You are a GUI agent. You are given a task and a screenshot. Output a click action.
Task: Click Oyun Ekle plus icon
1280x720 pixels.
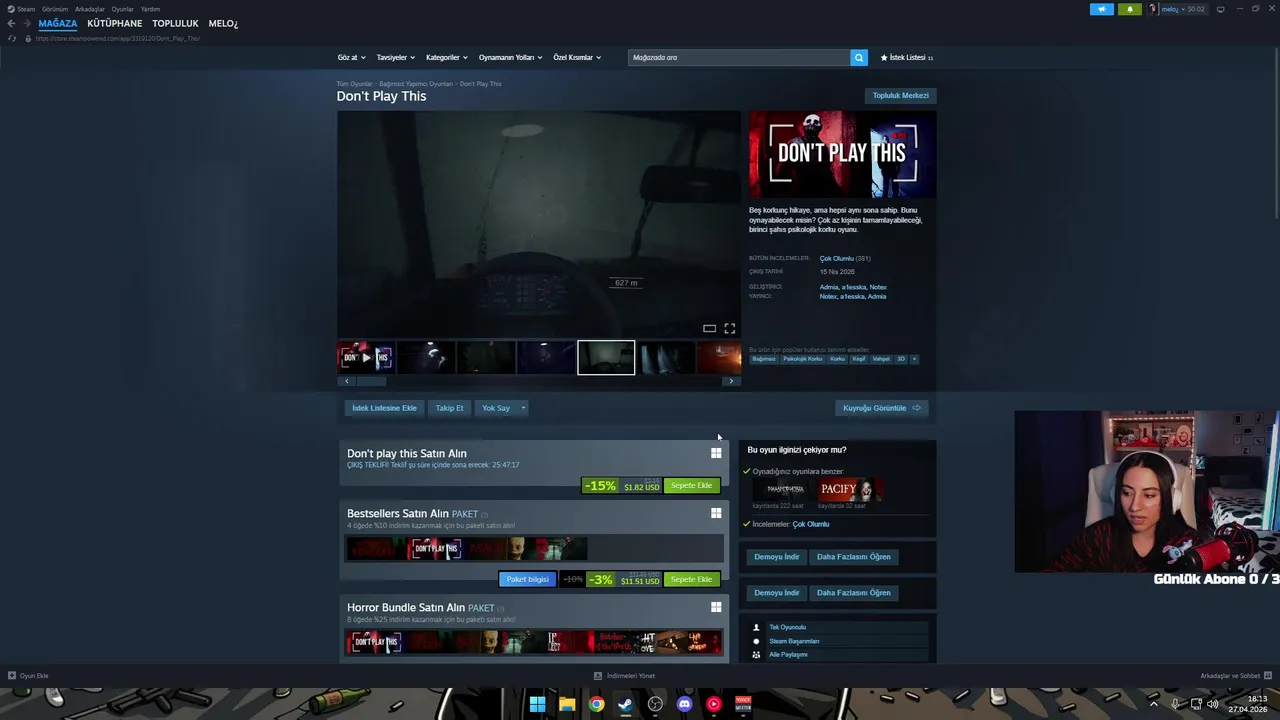click(12, 676)
